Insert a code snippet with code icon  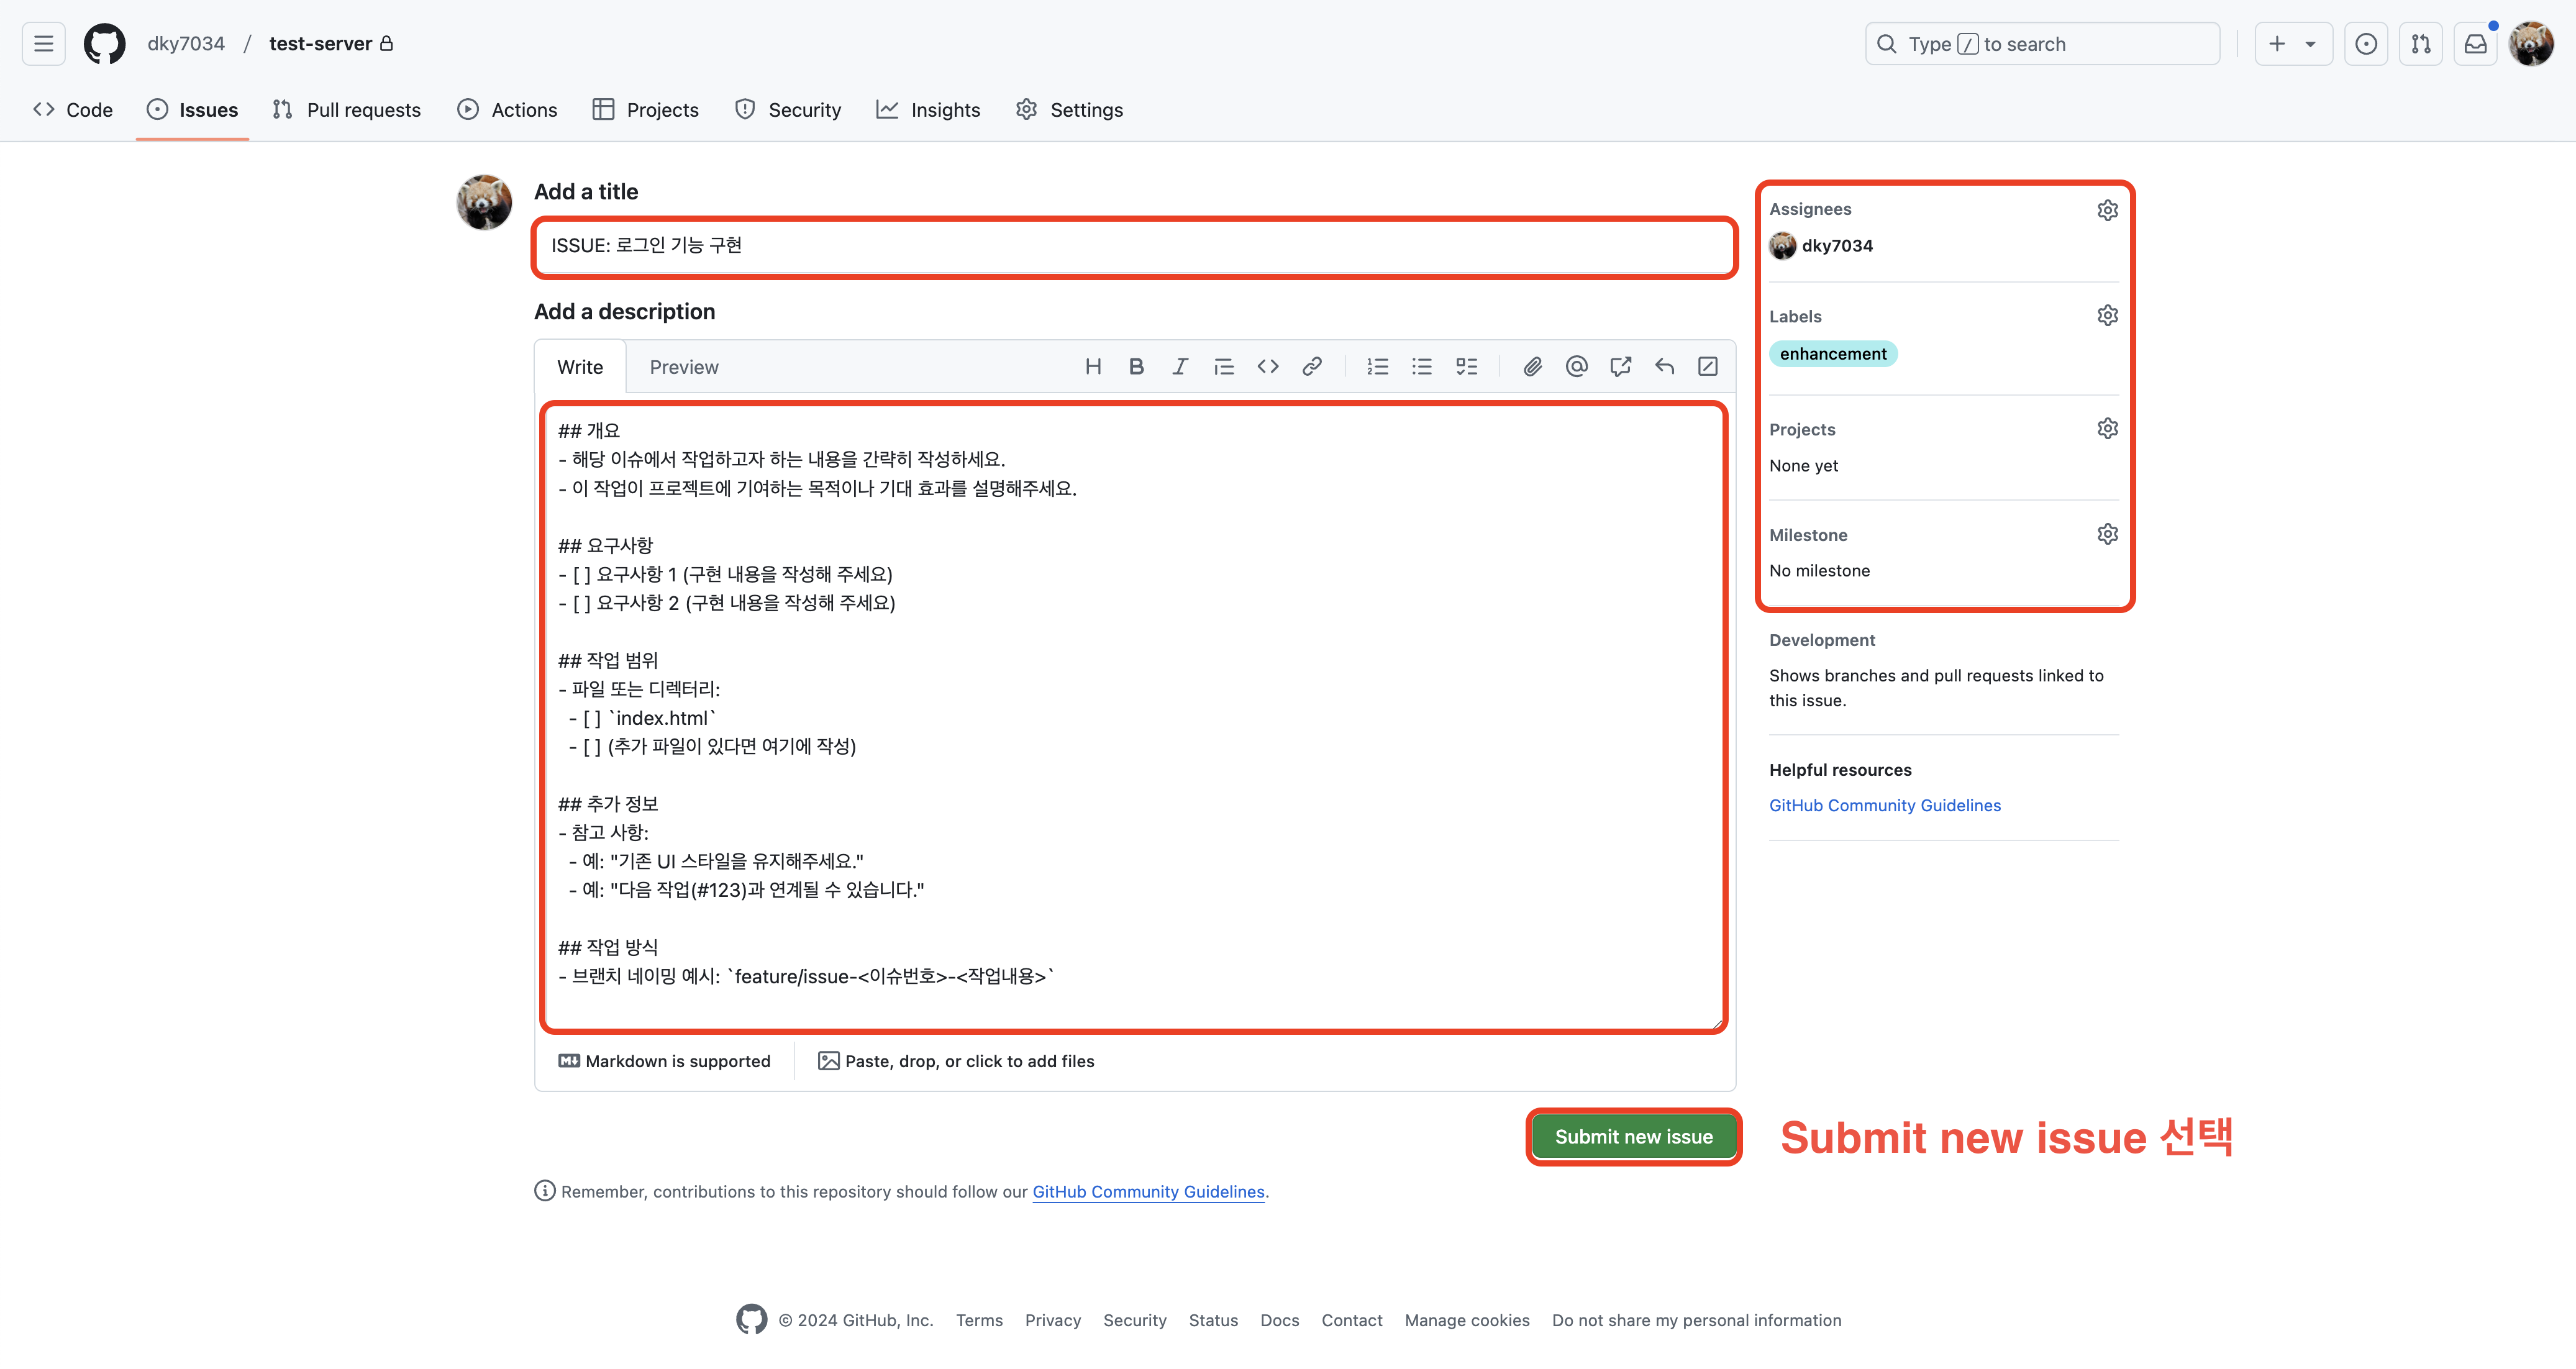pos(1268,367)
